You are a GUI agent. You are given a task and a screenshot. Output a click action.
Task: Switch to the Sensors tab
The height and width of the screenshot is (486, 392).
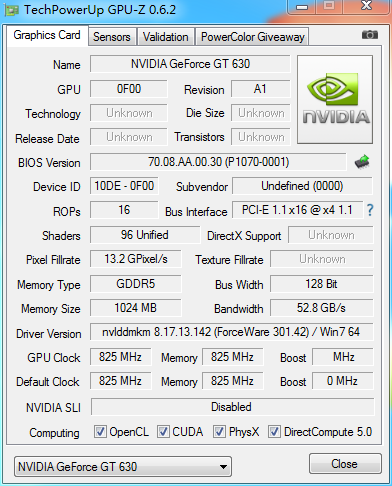112,37
